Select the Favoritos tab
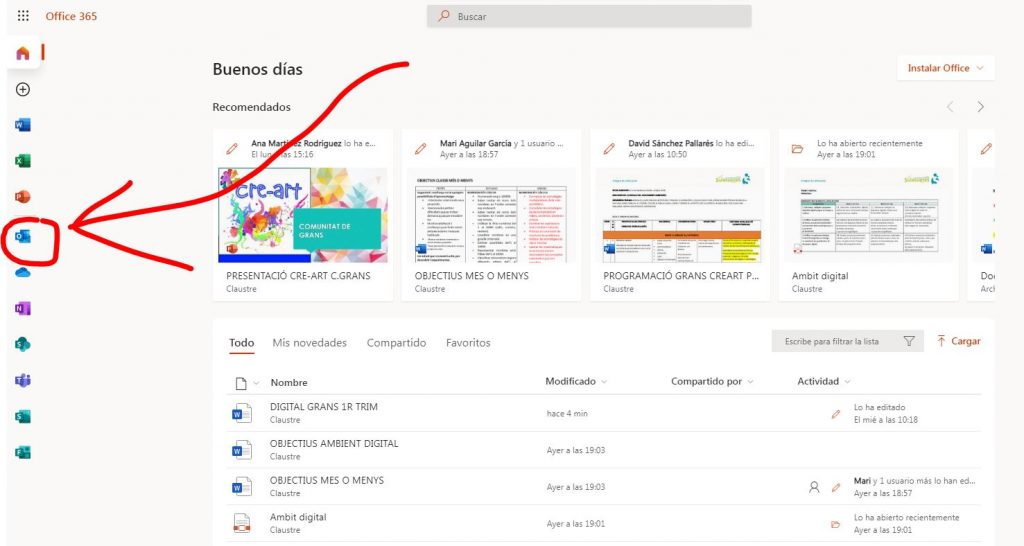Image resolution: width=1024 pixels, height=546 pixels. click(x=468, y=343)
